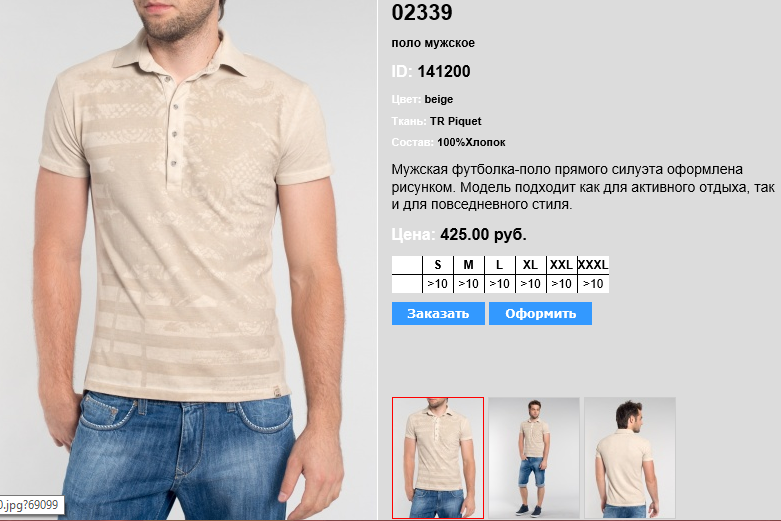Click the .jpg?69099 tooltip label

tap(29, 505)
